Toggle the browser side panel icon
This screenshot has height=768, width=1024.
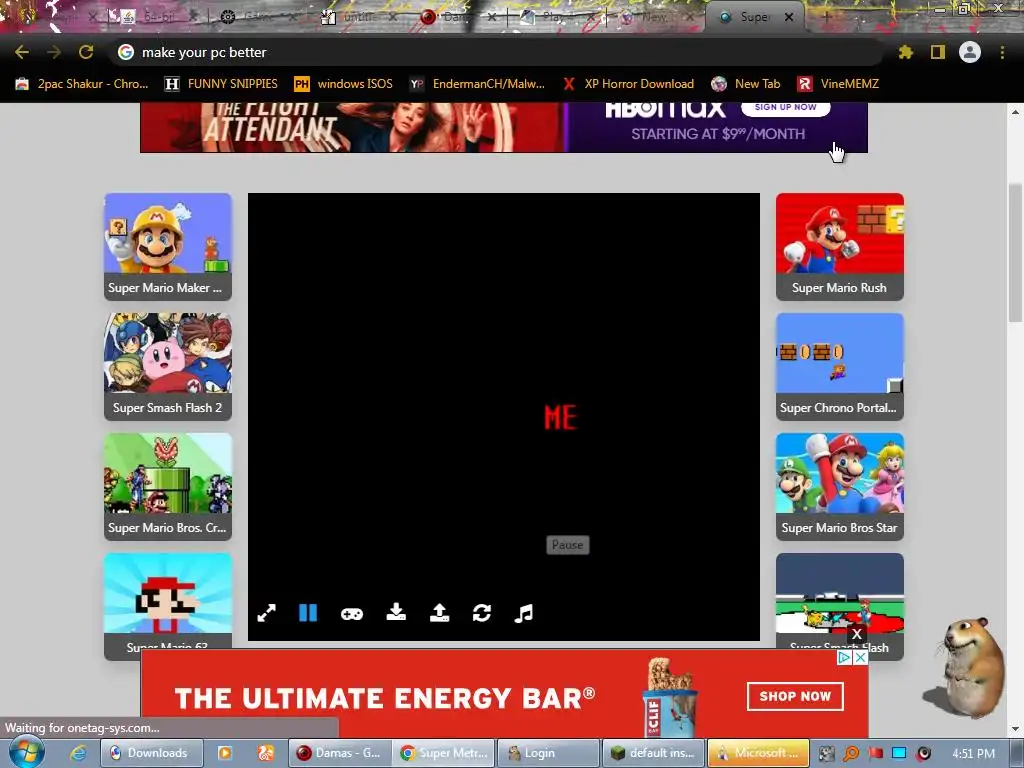(x=938, y=52)
